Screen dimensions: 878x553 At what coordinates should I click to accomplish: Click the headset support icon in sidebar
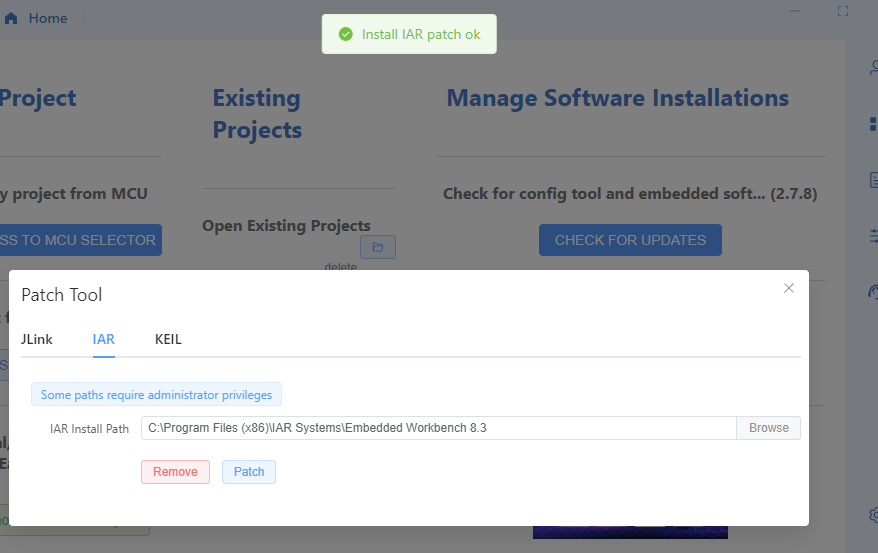point(872,292)
